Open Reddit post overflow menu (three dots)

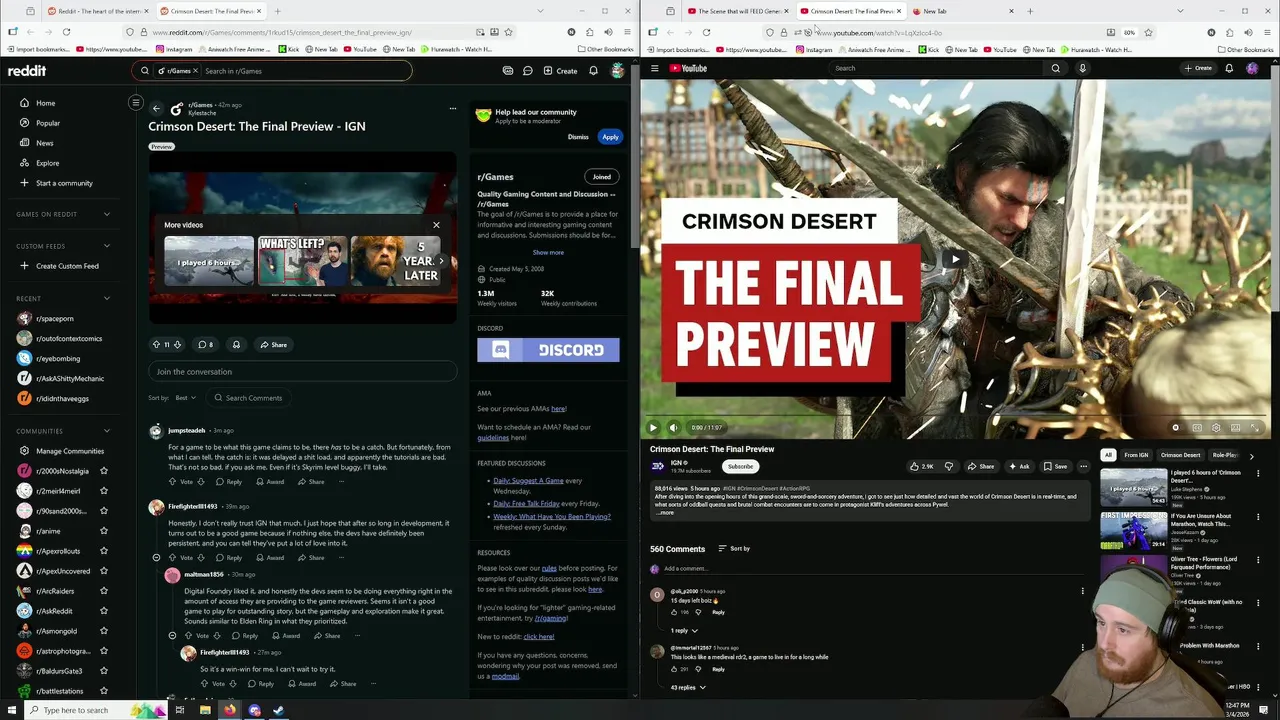452,108
